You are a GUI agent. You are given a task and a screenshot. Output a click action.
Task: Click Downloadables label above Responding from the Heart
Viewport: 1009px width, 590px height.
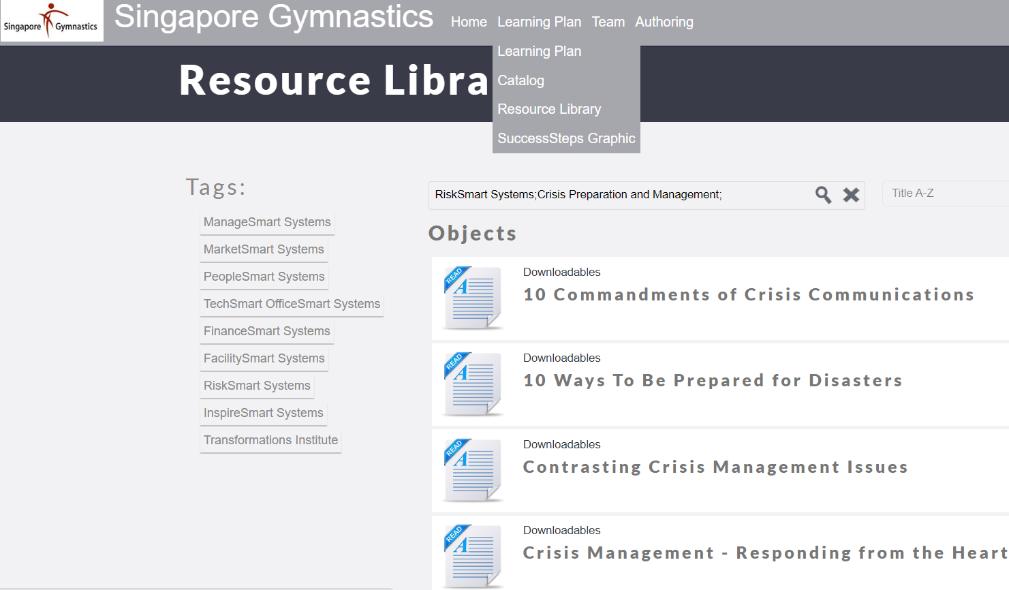pos(561,530)
